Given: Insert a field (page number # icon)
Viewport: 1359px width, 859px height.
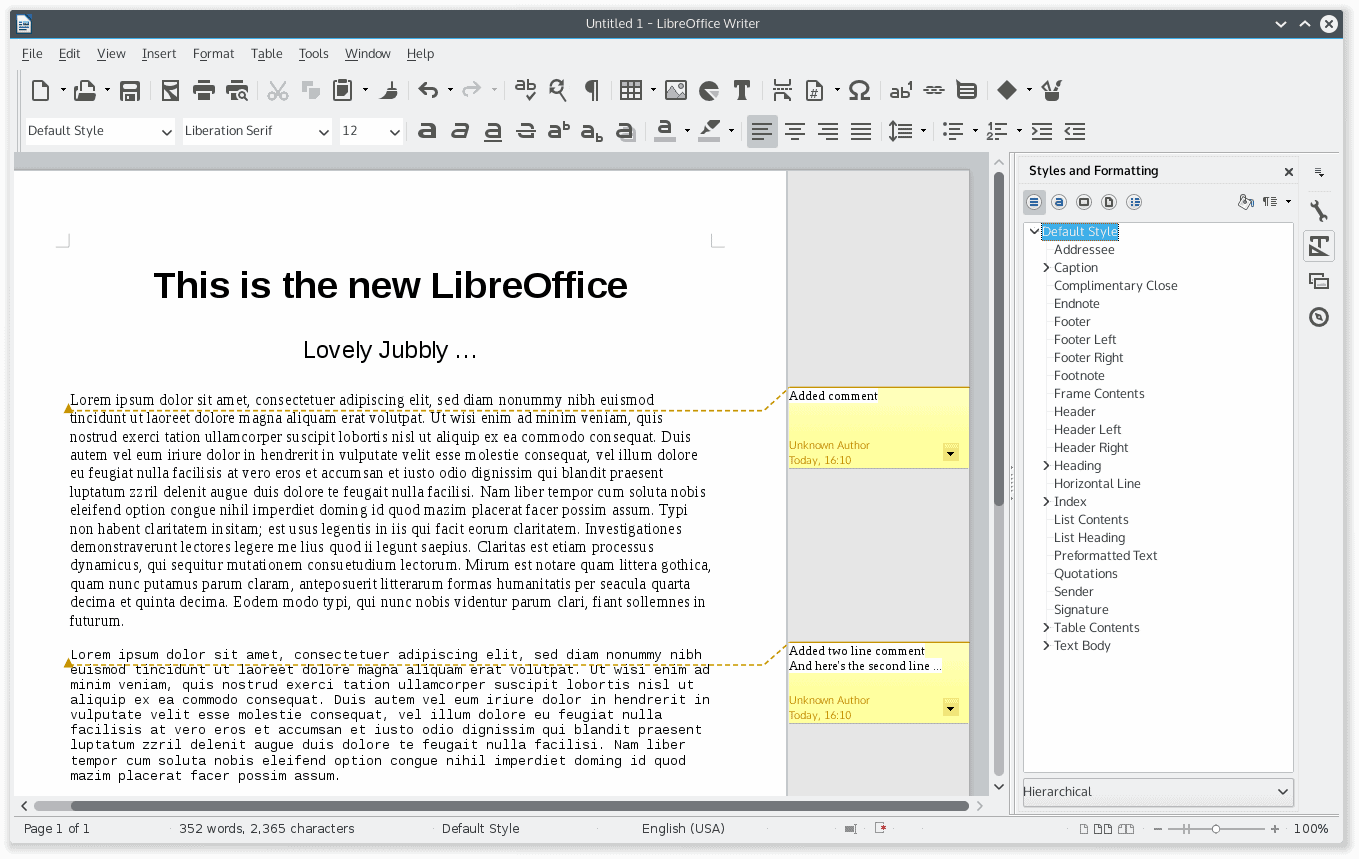Looking at the screenshot, I should (815, 91).
